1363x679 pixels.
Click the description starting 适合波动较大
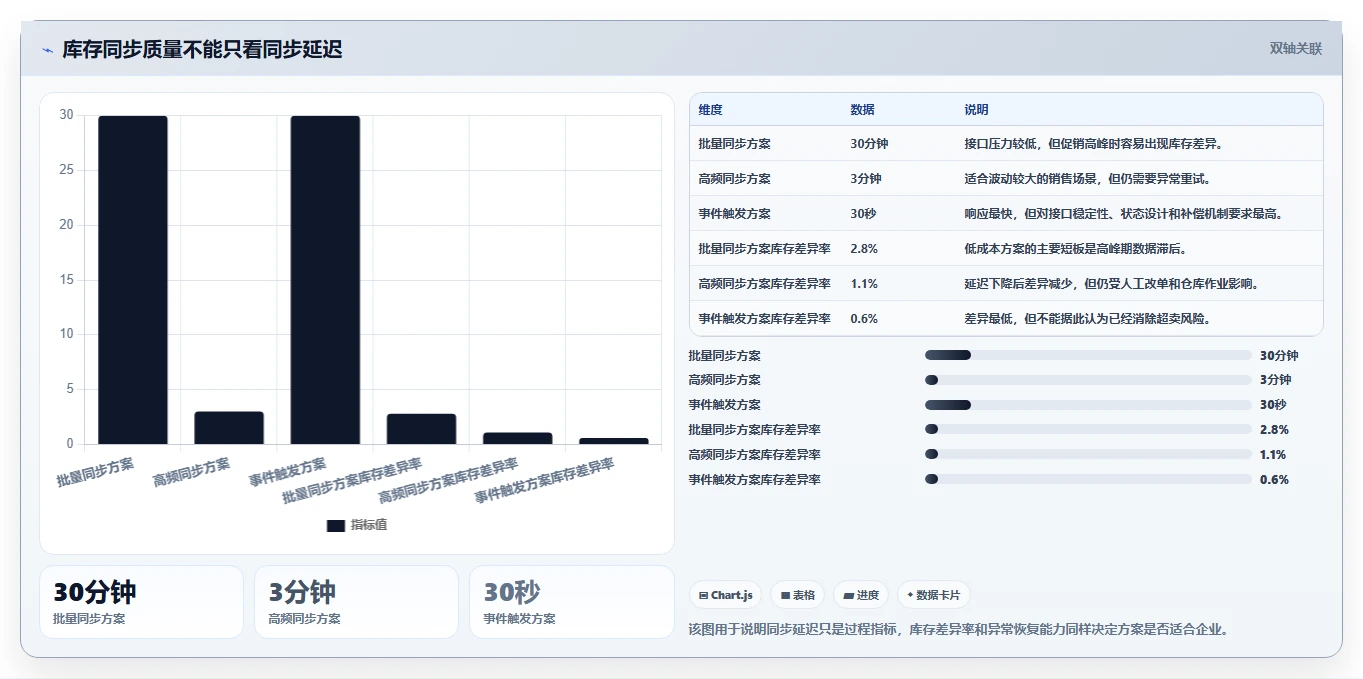[x=1088, y=179]
